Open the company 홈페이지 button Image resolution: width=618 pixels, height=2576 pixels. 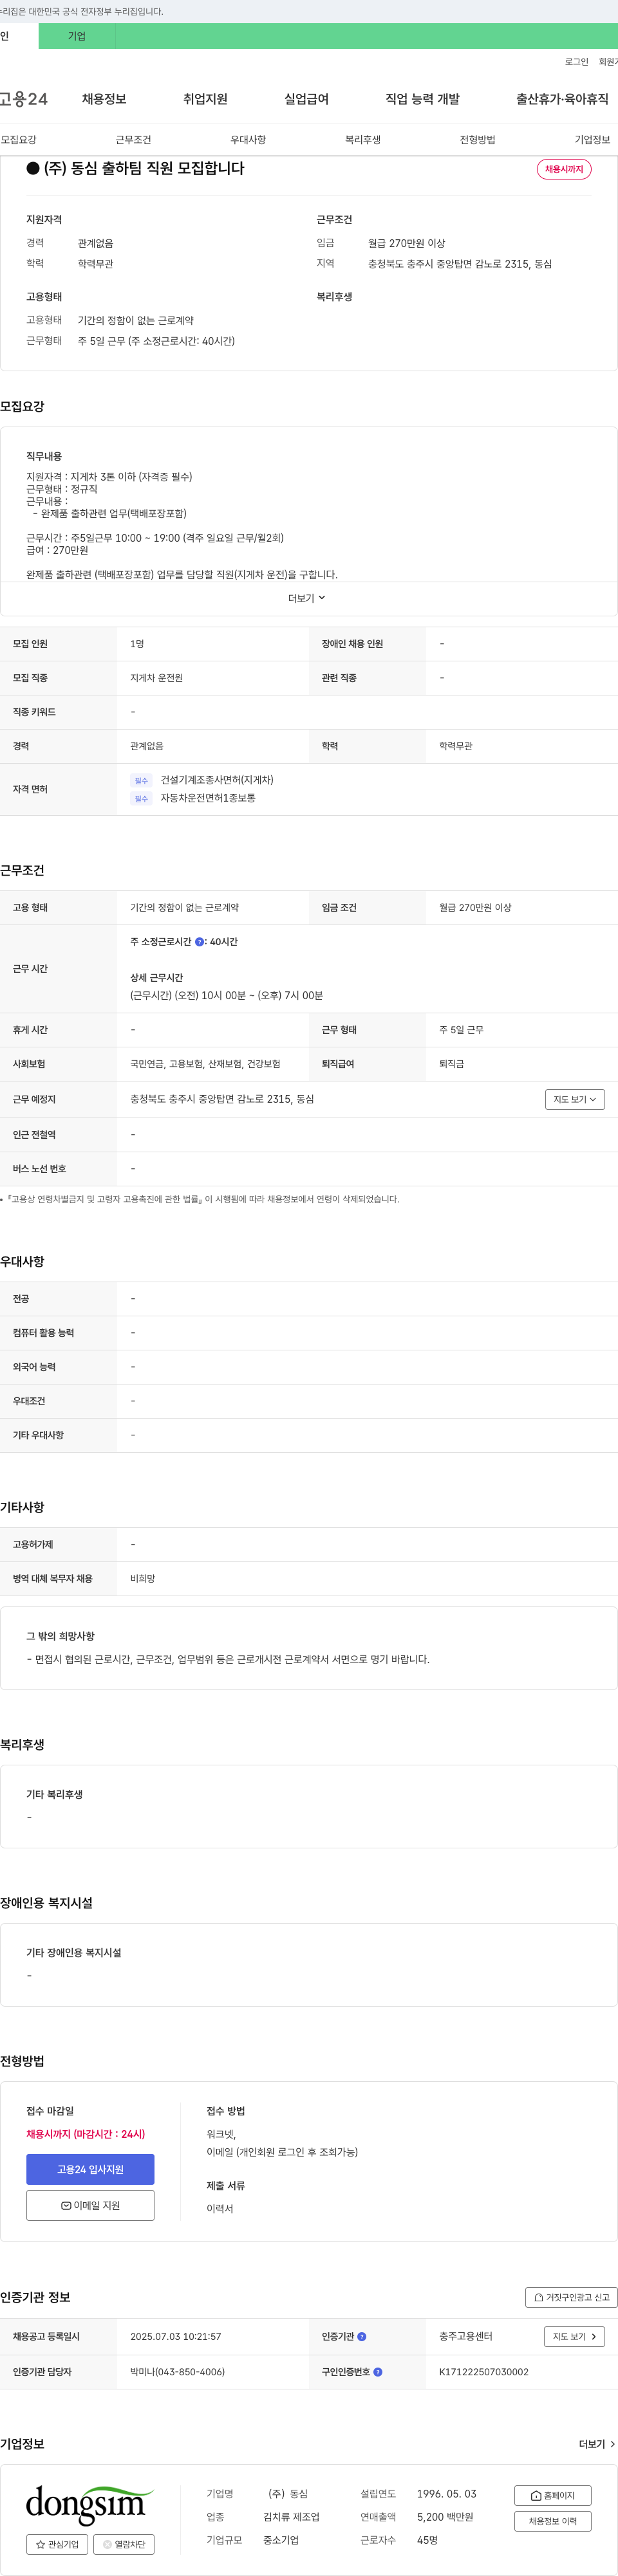pos(552,2495)
